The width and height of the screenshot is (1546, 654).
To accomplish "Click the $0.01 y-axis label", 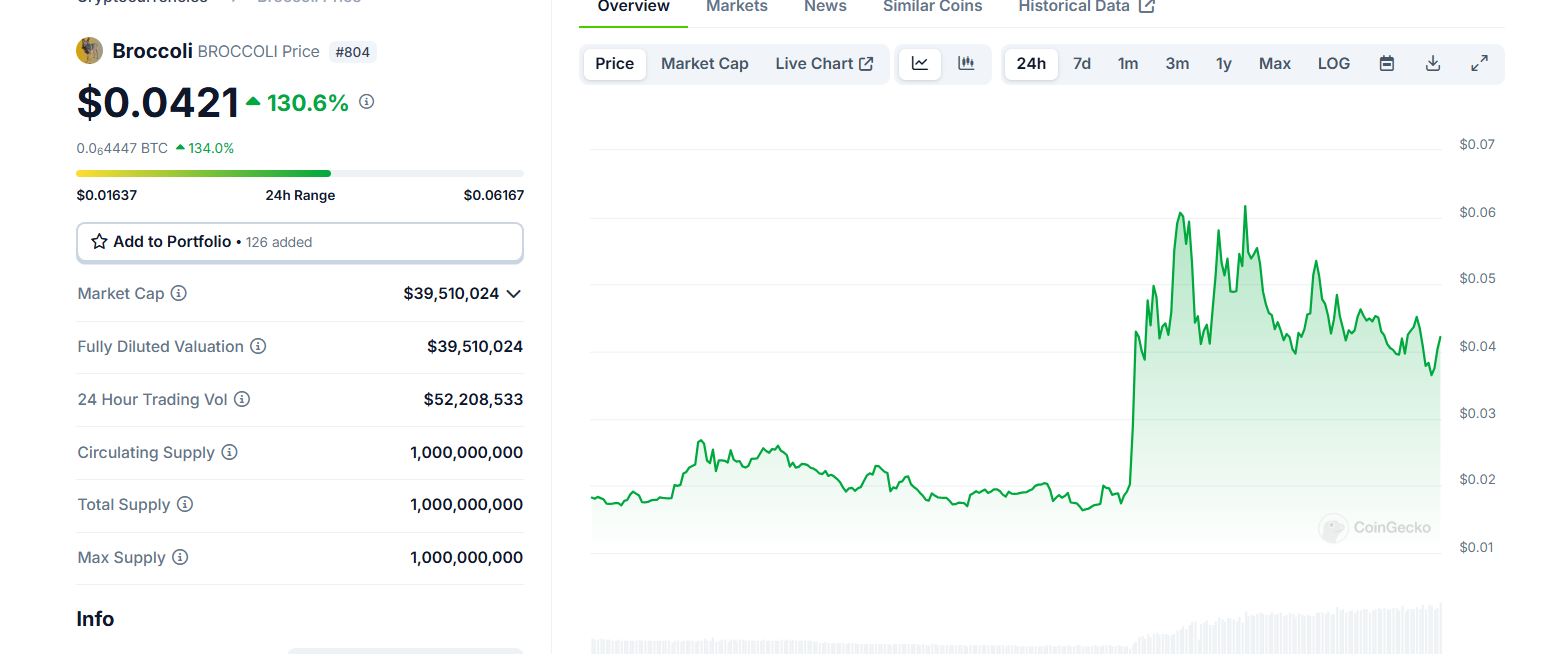I will [1477, 547].
